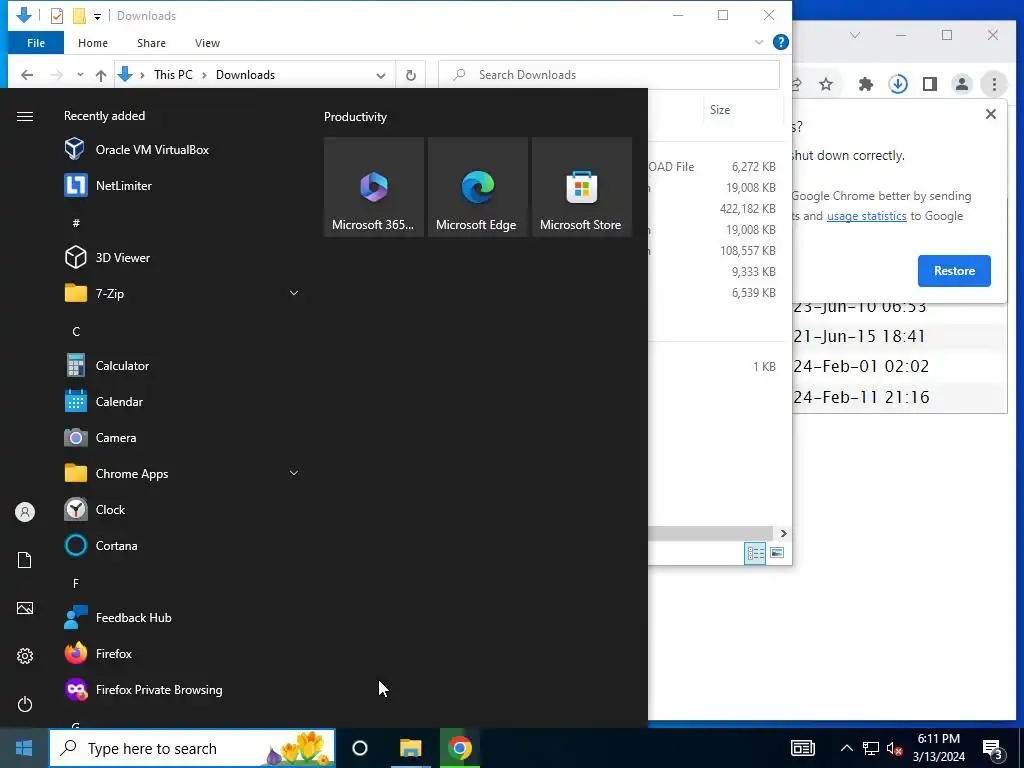Open the 7-Zip folder entry

click(x=182, y=293)
